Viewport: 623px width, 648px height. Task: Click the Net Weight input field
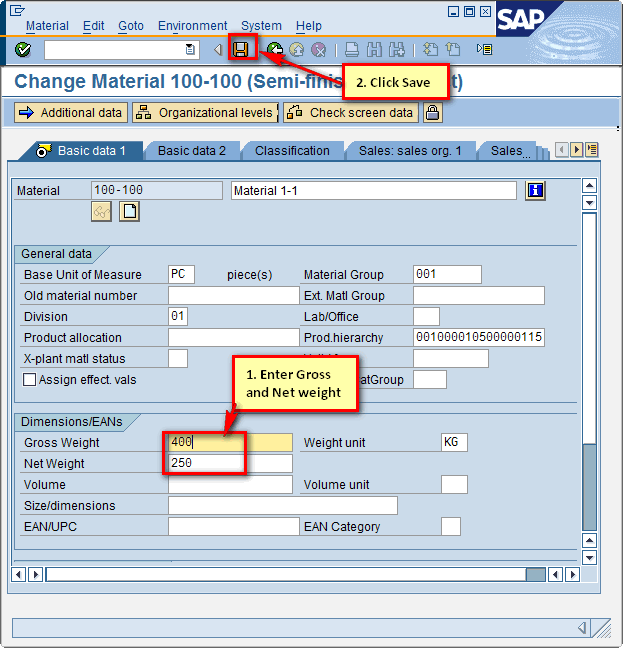pyautogui.click(x=230, y=464)
